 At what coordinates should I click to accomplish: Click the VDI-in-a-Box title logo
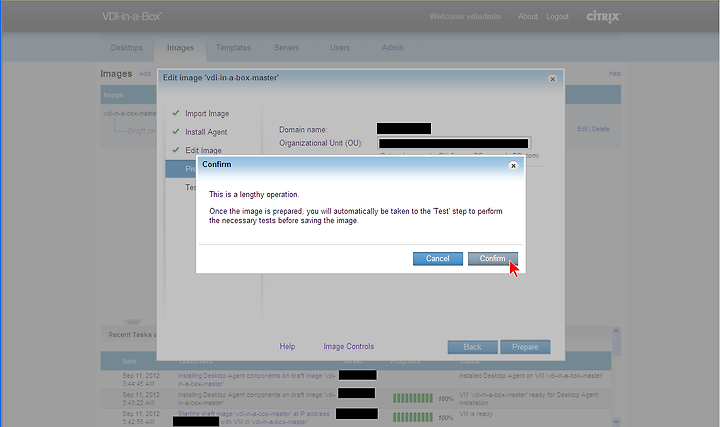[x=132, y=17]
